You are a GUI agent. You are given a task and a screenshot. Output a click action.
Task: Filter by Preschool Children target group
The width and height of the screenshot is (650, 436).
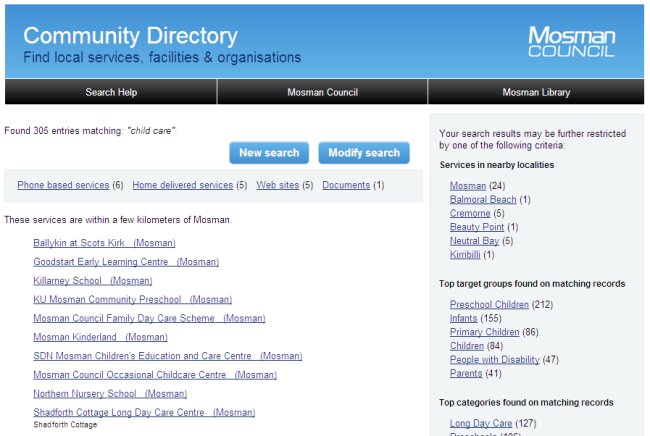(x=489, y=305)
